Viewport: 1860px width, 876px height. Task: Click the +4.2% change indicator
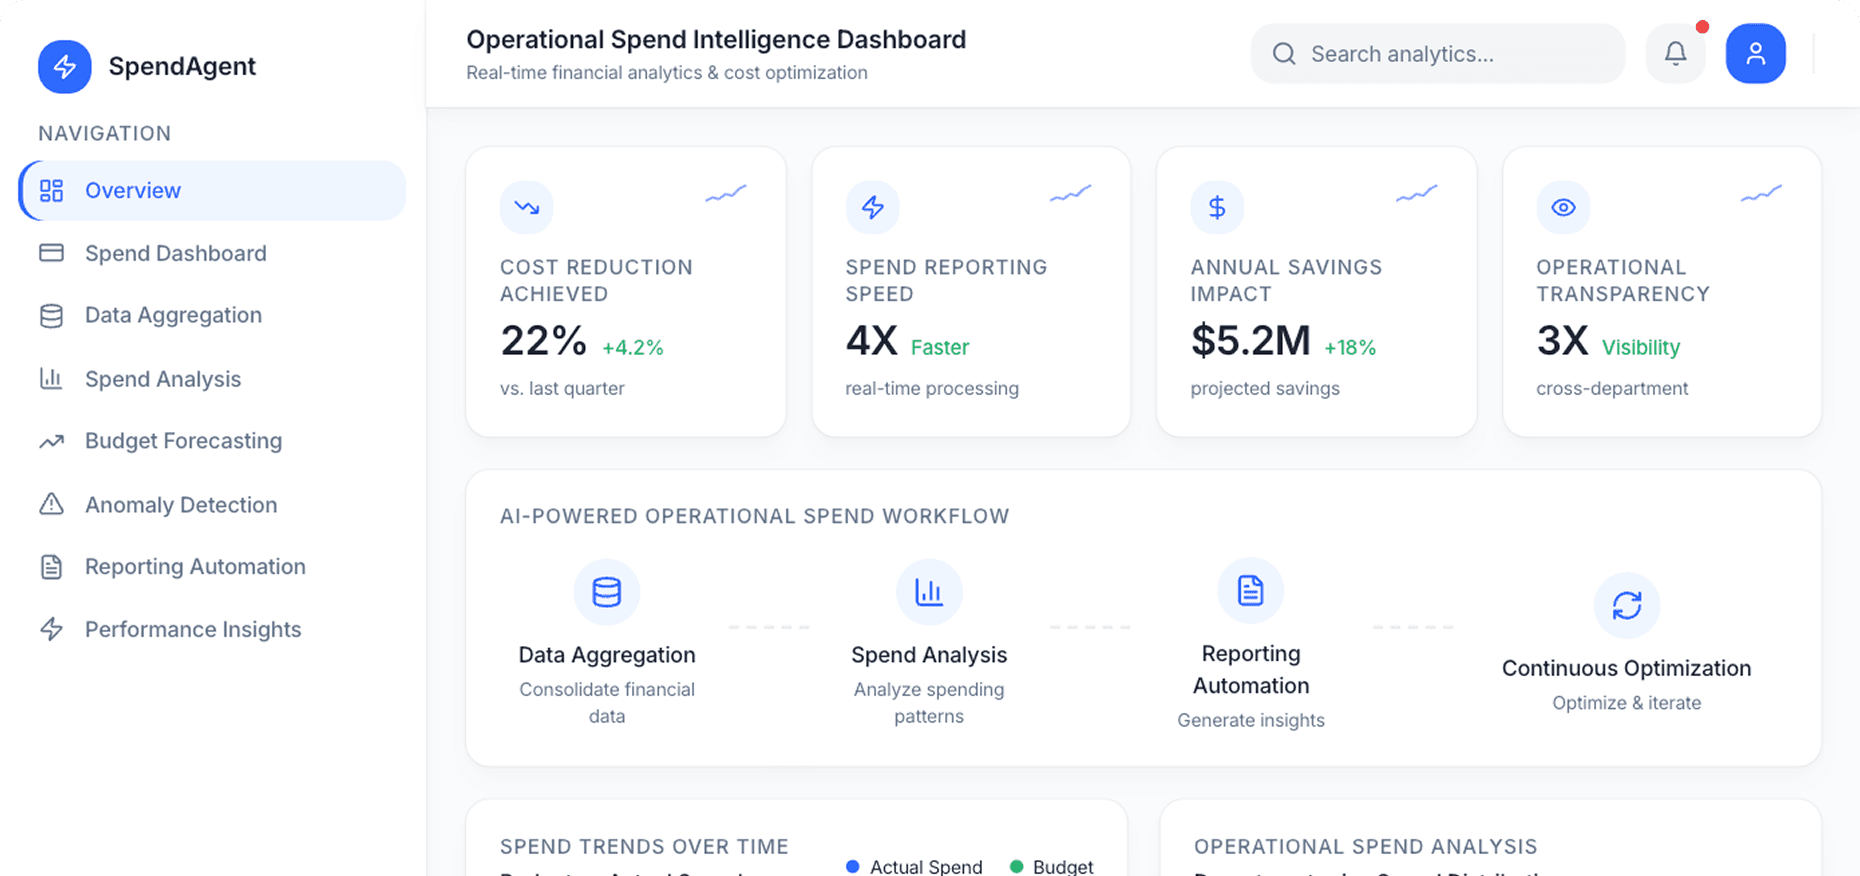click(x=633, y=348)
